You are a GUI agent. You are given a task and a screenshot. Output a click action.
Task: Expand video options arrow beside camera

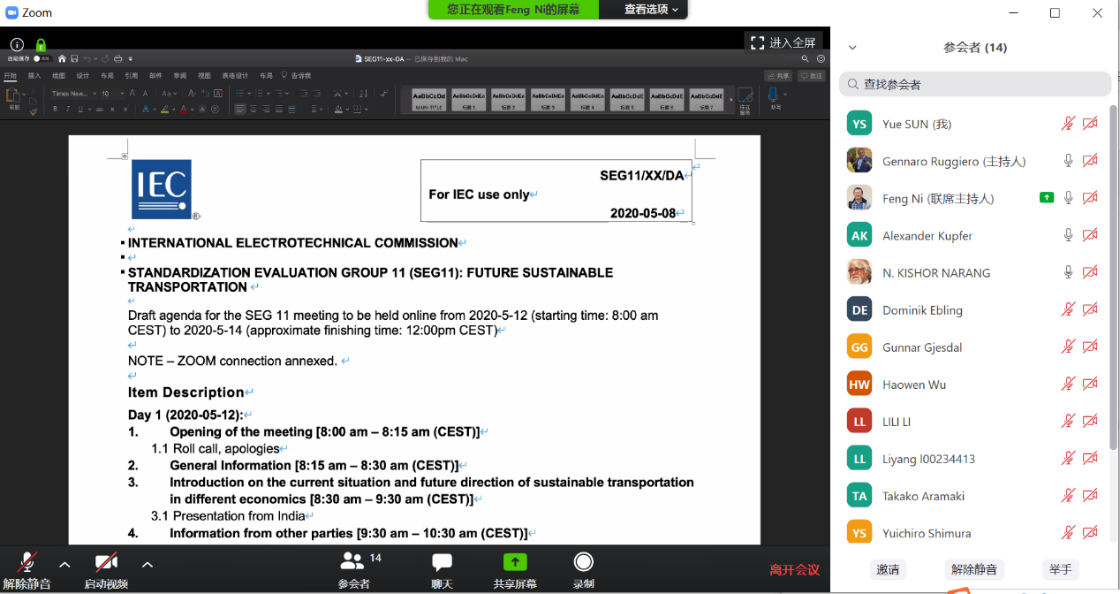pos(147,564)
